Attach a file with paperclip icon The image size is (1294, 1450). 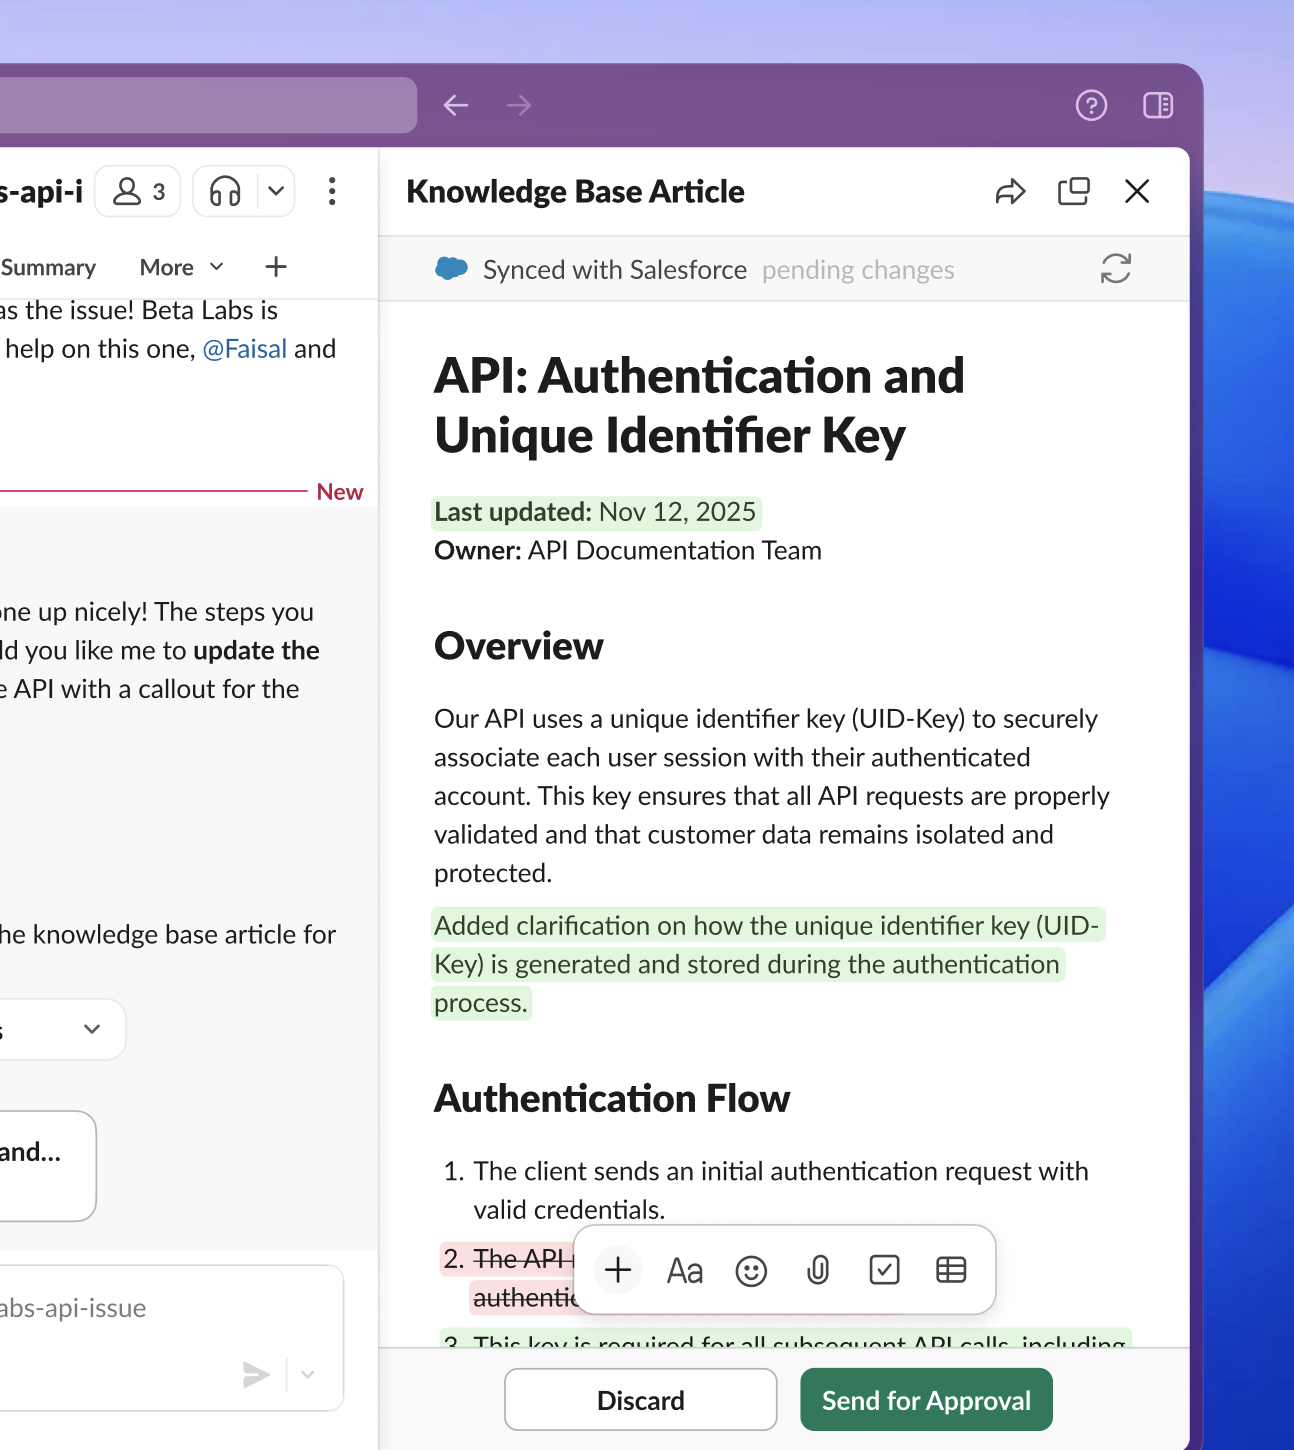pyautogui.click(x=818, y=1271)
